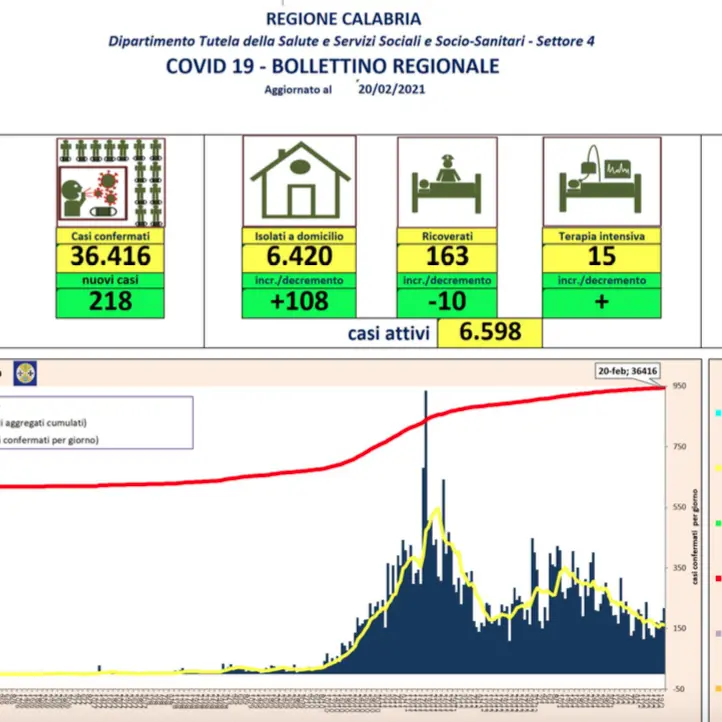This screenshot has height=722, width=722.
Task: Click the 'casi confermati per giorno' axis title
Action: point(695,537)
